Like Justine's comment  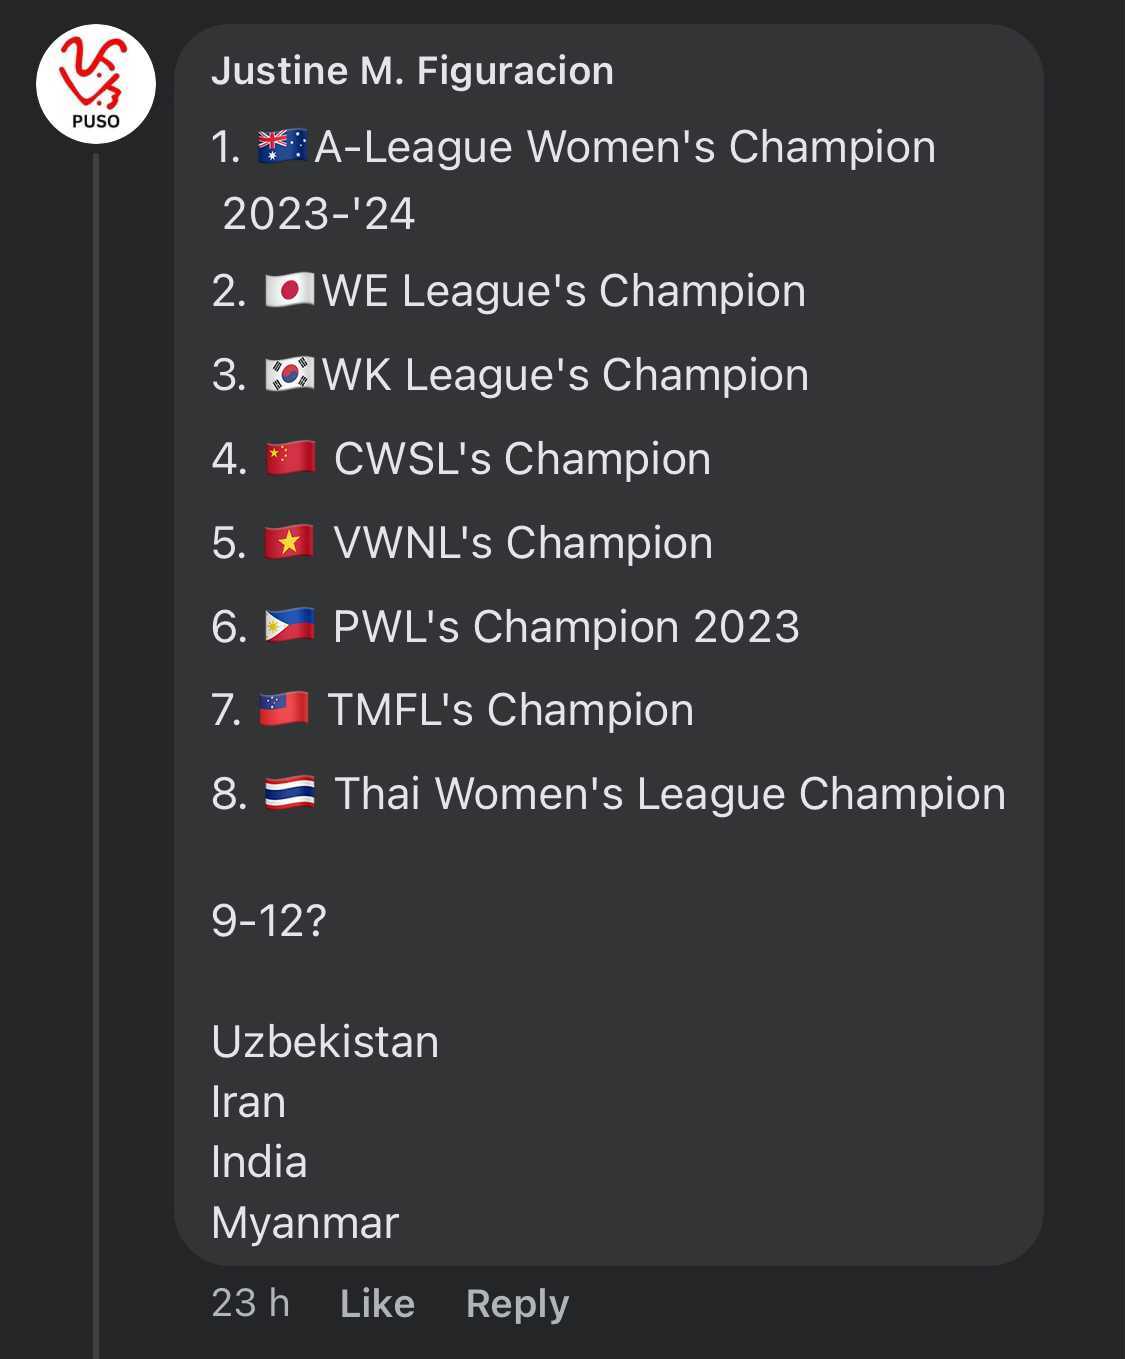(377, 1303)
